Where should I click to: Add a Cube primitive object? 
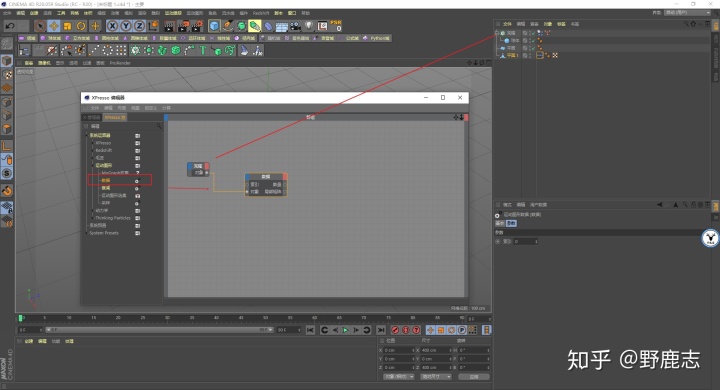[214, 26]
